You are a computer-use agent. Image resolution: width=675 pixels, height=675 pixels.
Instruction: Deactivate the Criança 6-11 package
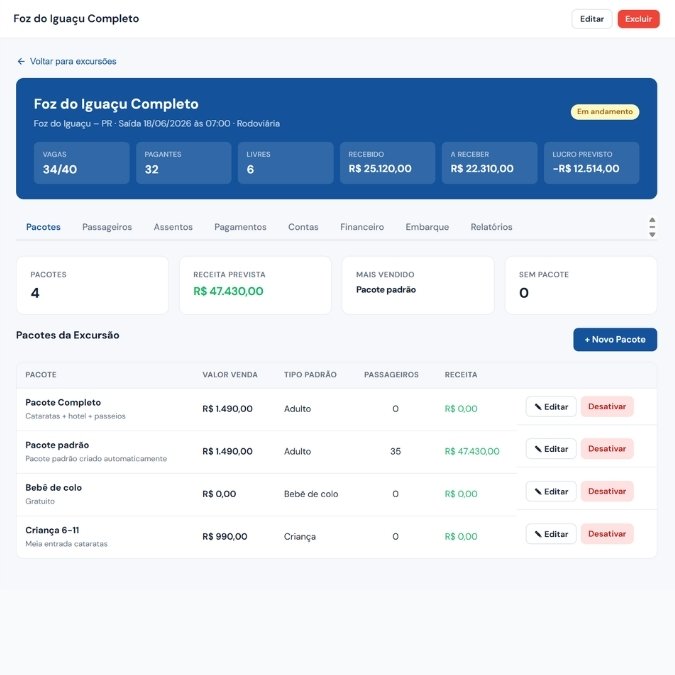(x=607, y=534)
